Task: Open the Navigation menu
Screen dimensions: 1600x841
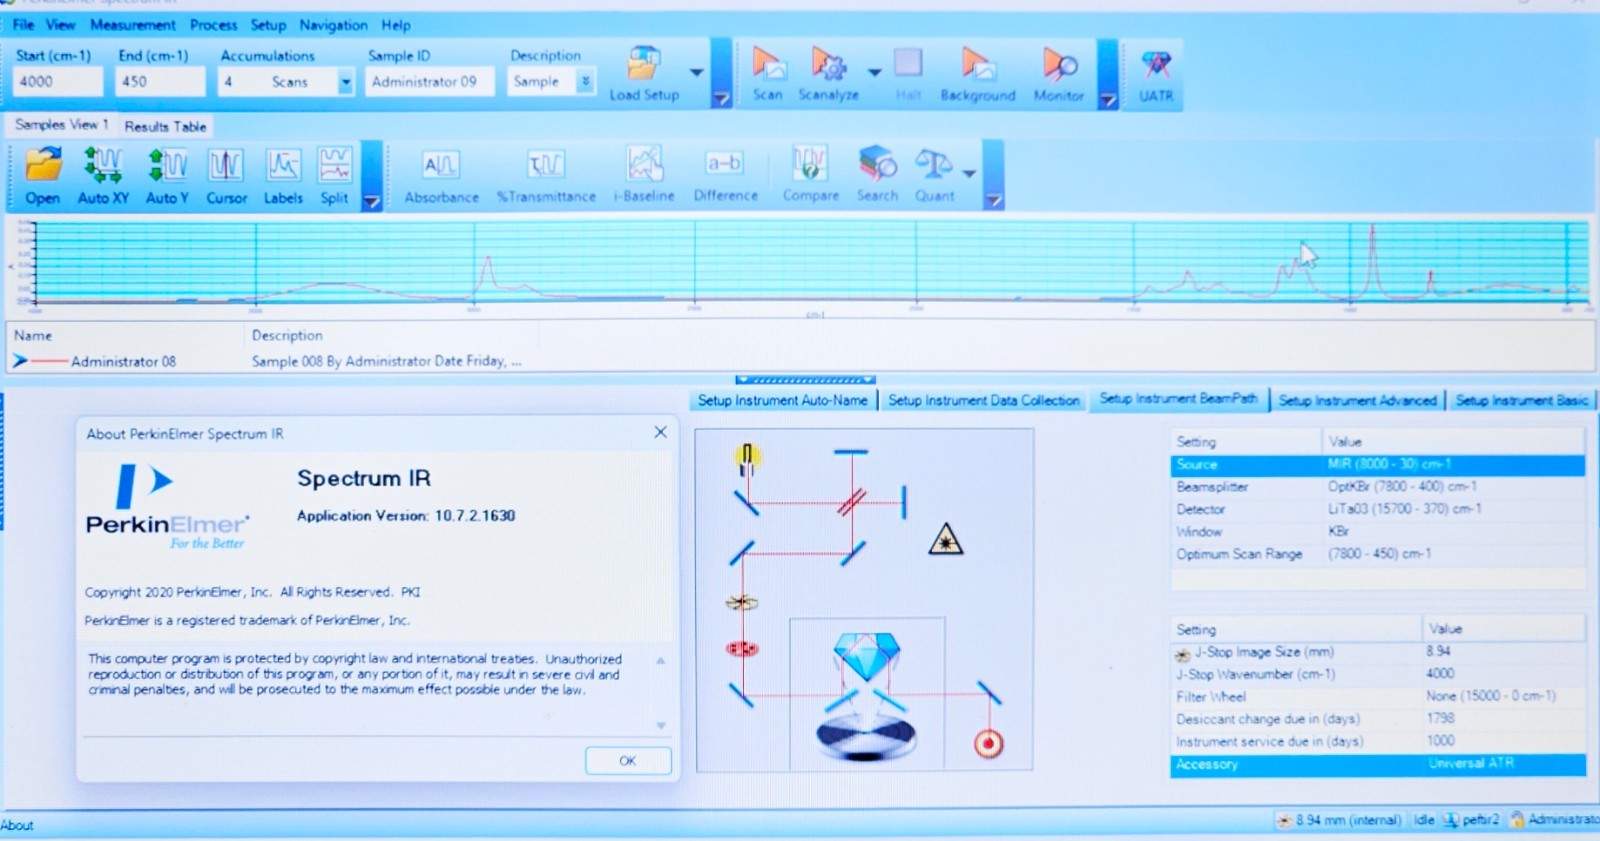Action: point(333,25)
